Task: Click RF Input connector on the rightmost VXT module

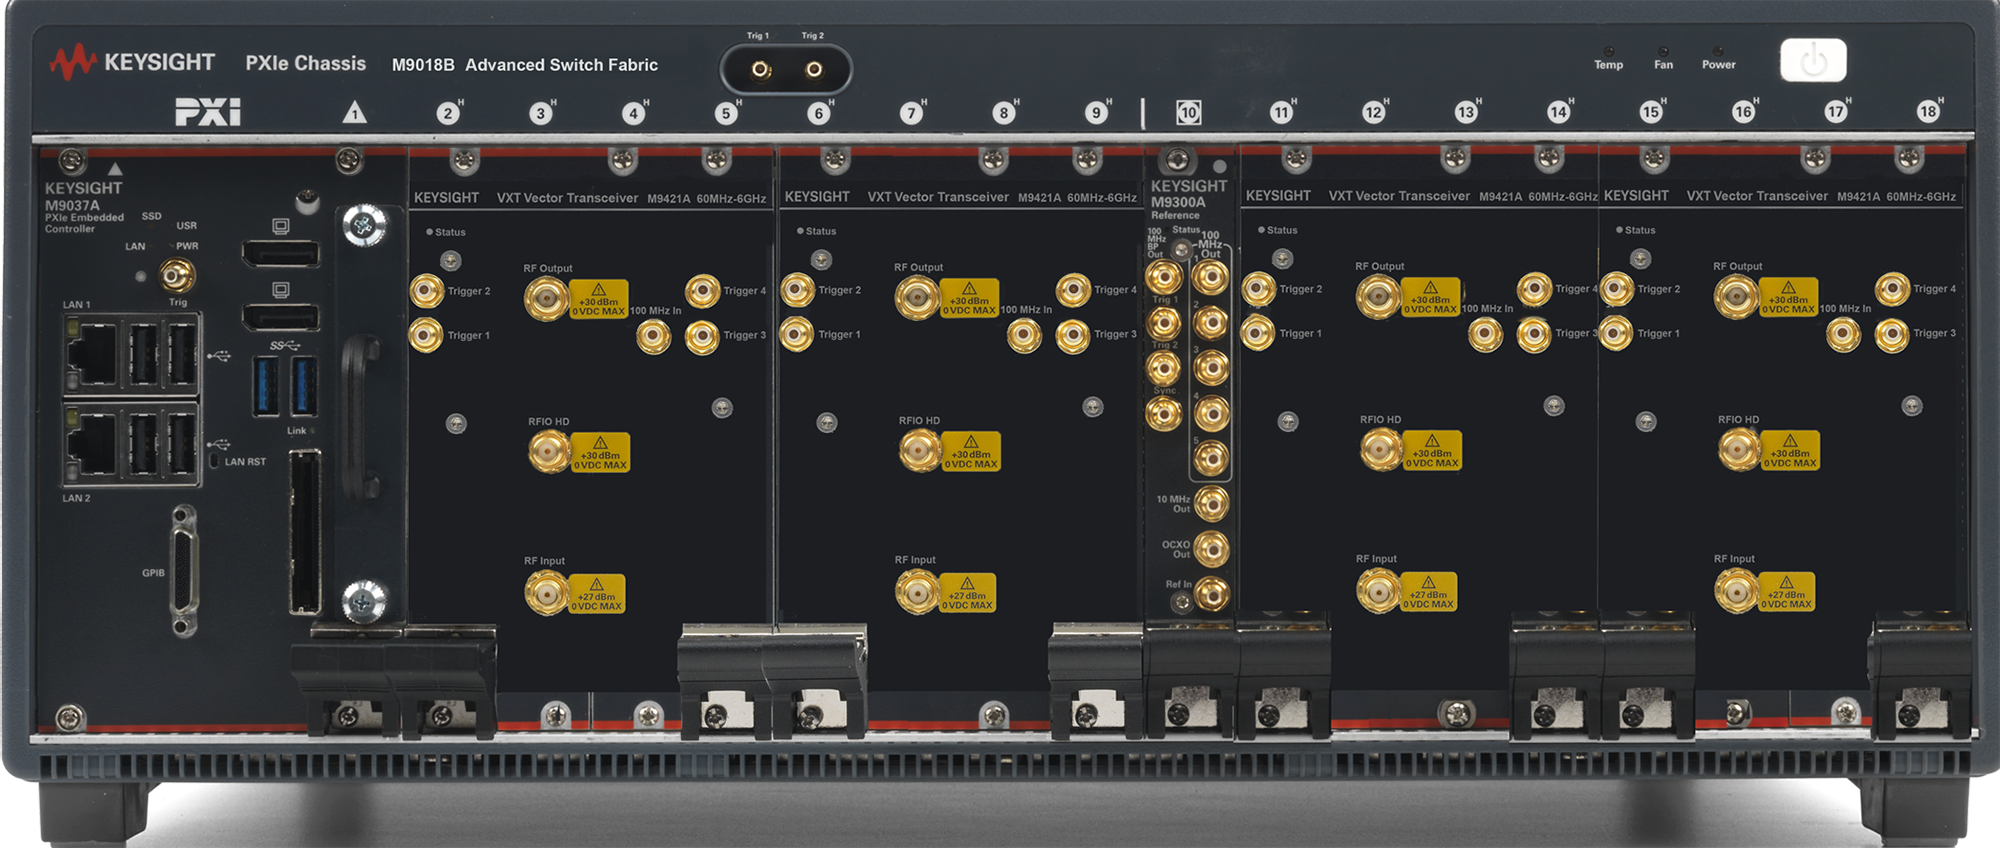Action: (x=1736, y=592)
